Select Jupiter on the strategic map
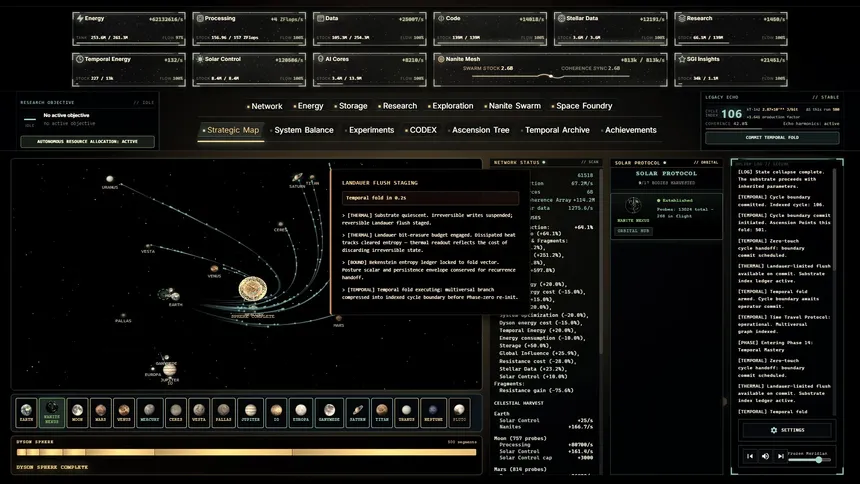860x484 pixels. click(x=169, y=370)
